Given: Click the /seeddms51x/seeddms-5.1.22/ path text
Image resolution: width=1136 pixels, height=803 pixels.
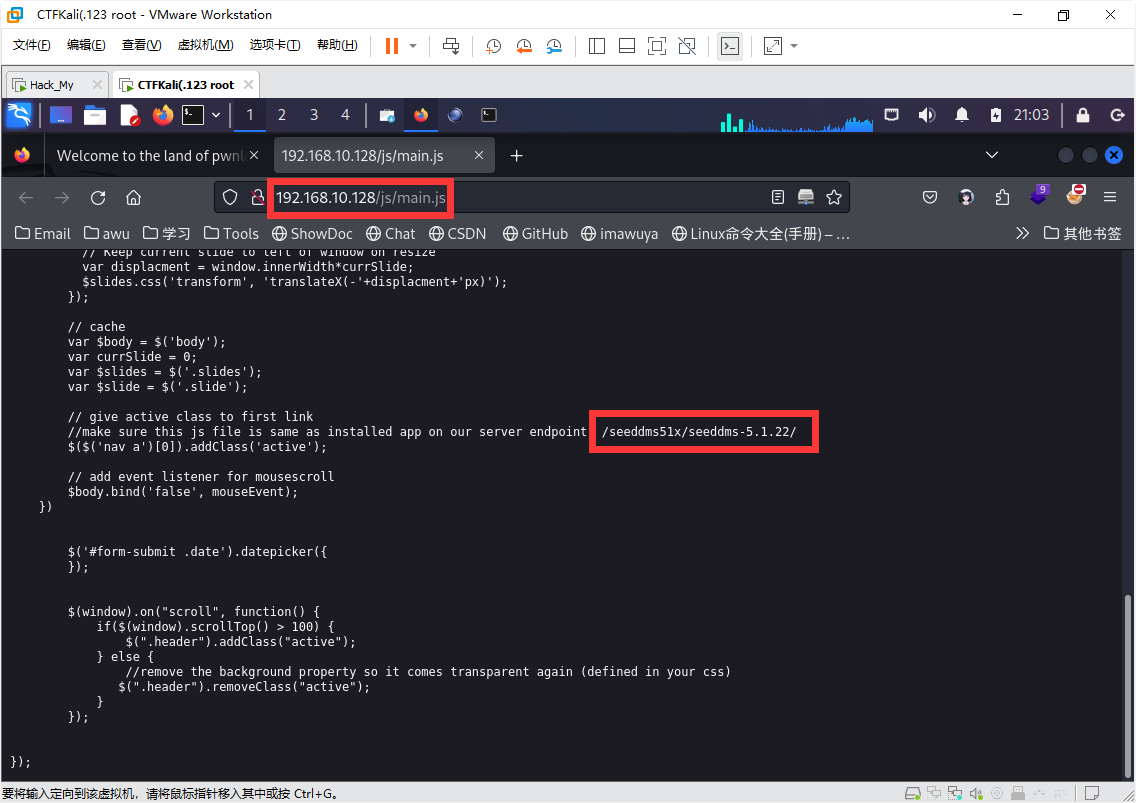Looking at the screenshot, I should pyautogui.click(x=699, y=432).
